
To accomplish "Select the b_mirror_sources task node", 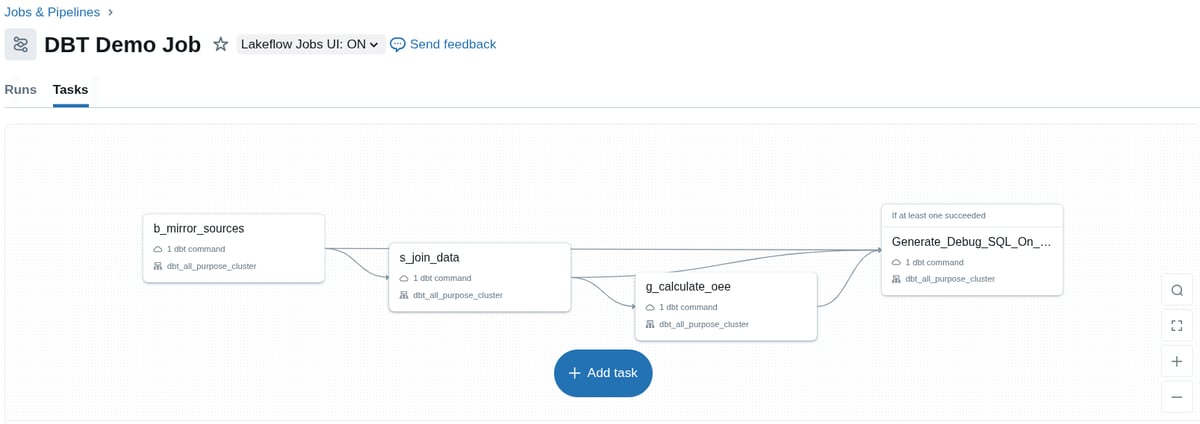I will (233, 247).
